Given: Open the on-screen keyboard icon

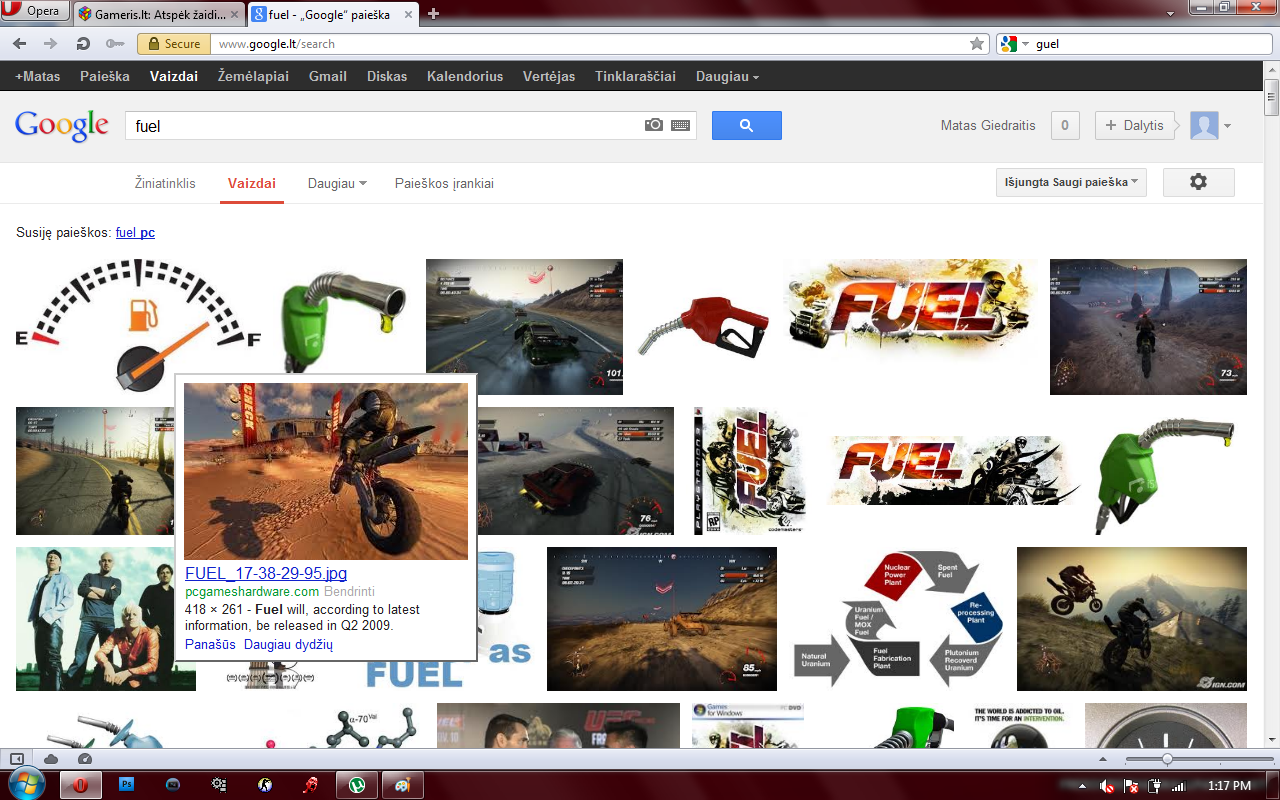Looking at the screenshot, I should (x=681, y=125).
